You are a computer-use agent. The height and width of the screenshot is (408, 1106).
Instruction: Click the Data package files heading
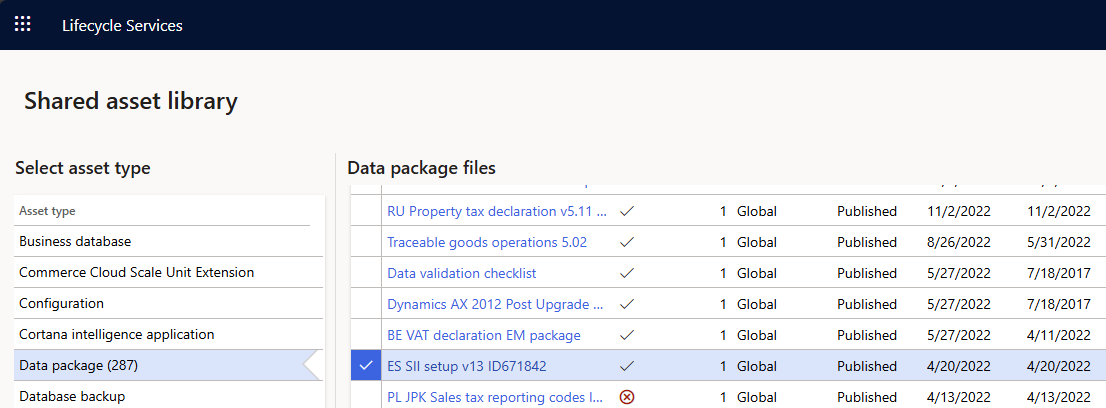tap(422, 168)
